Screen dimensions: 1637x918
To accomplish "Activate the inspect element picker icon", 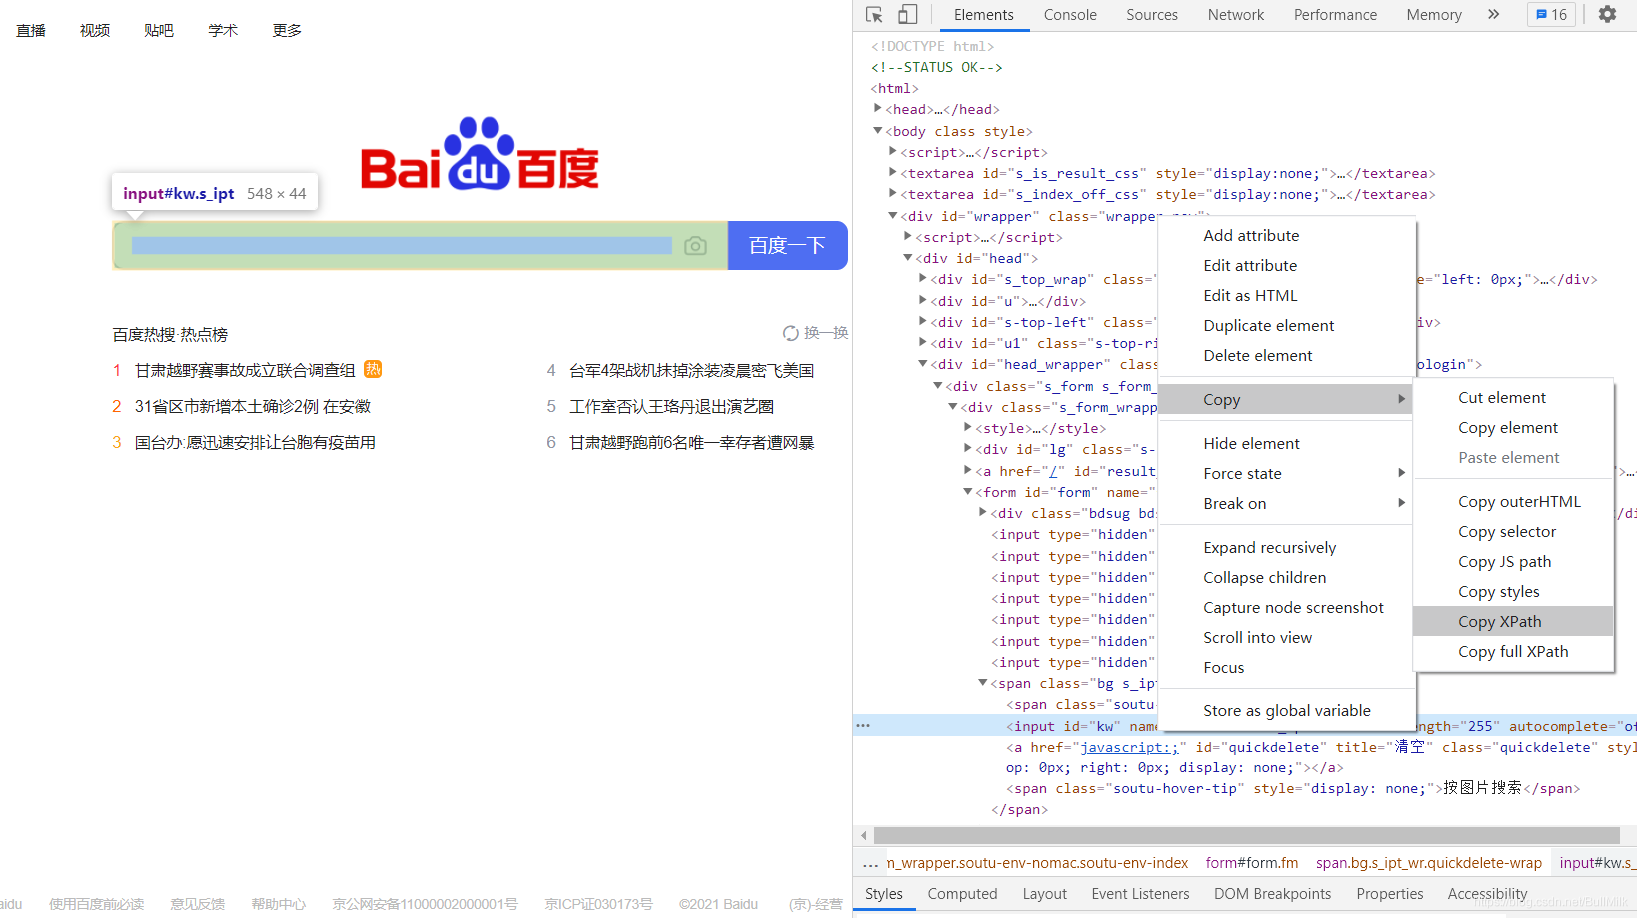I will (x=874, y=14).
